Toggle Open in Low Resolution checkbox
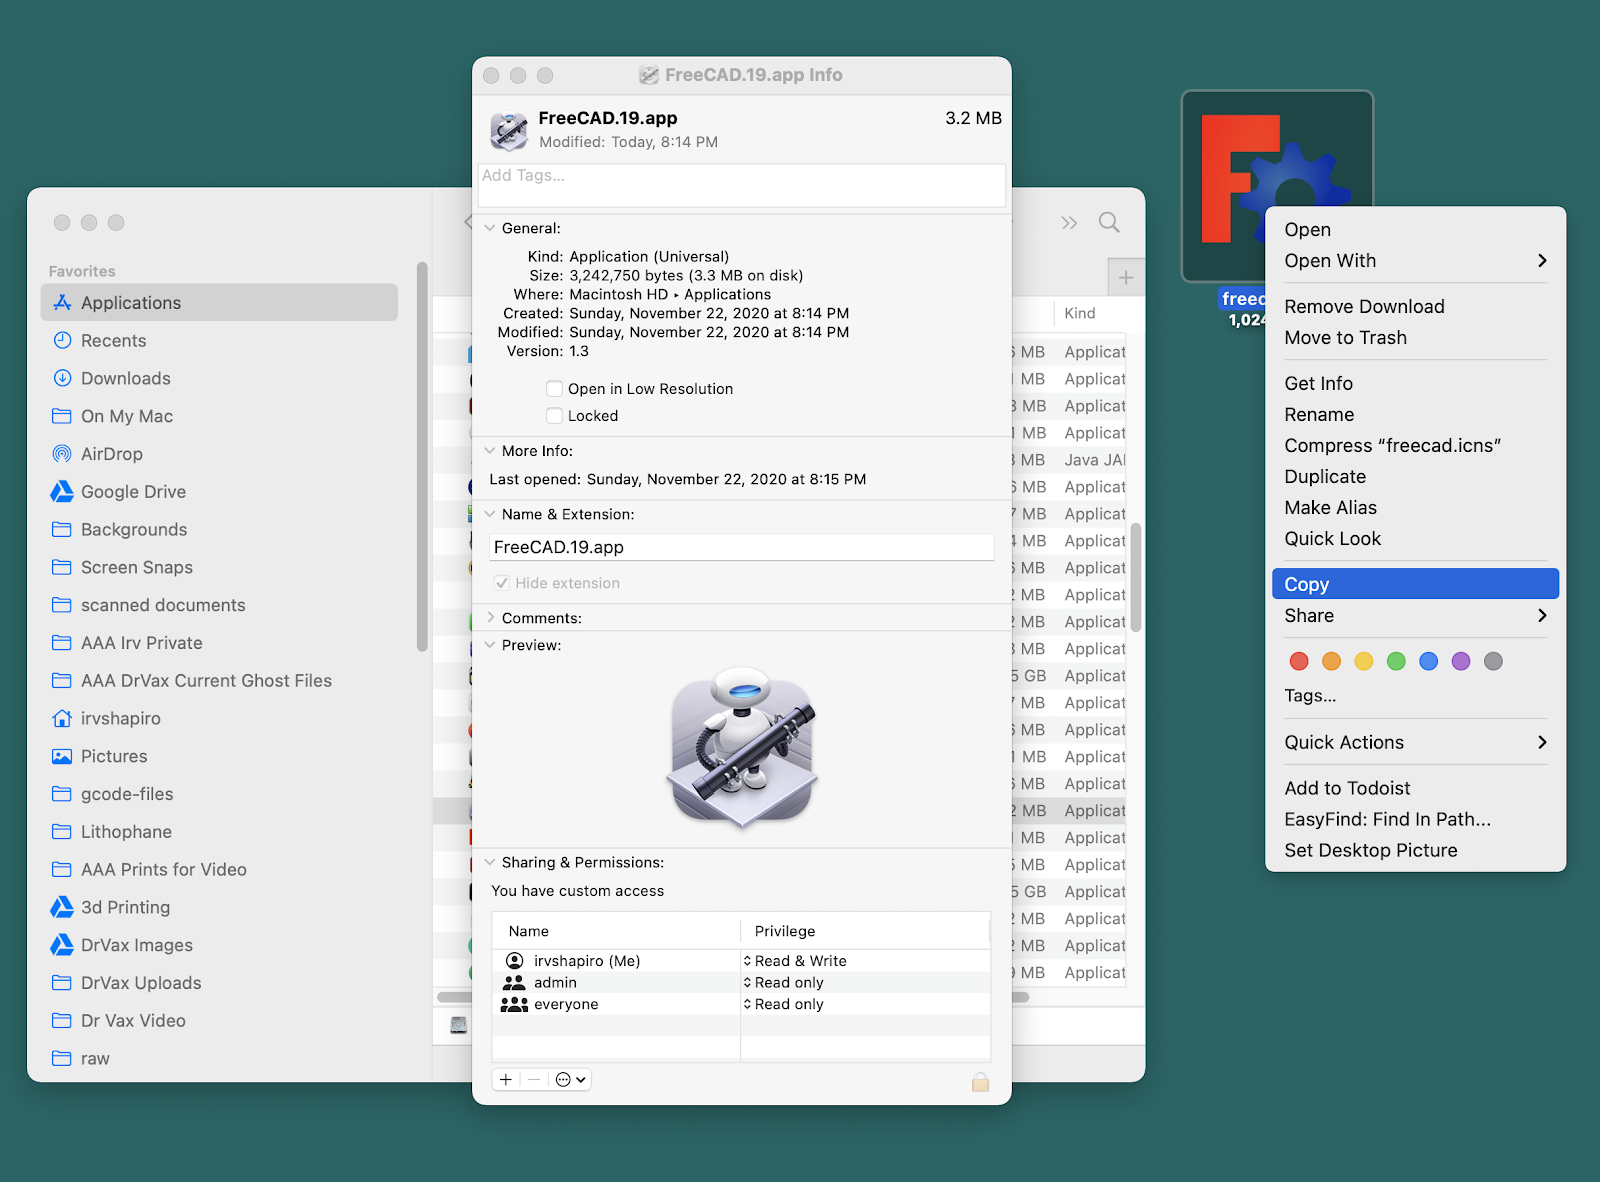The image size is (1600, 1182). (x=554, y=388)
